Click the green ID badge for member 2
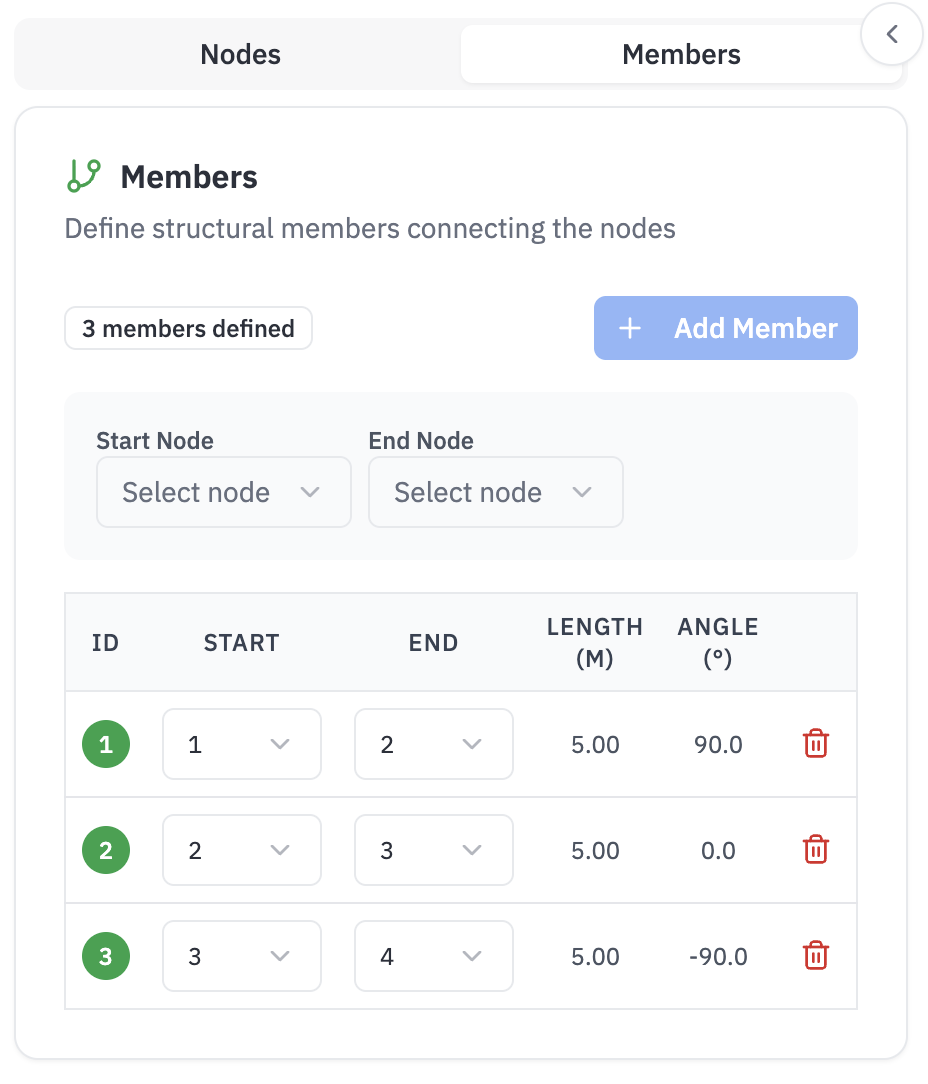The width and height of the screenshot is (928, 1084). coord(105,850)
